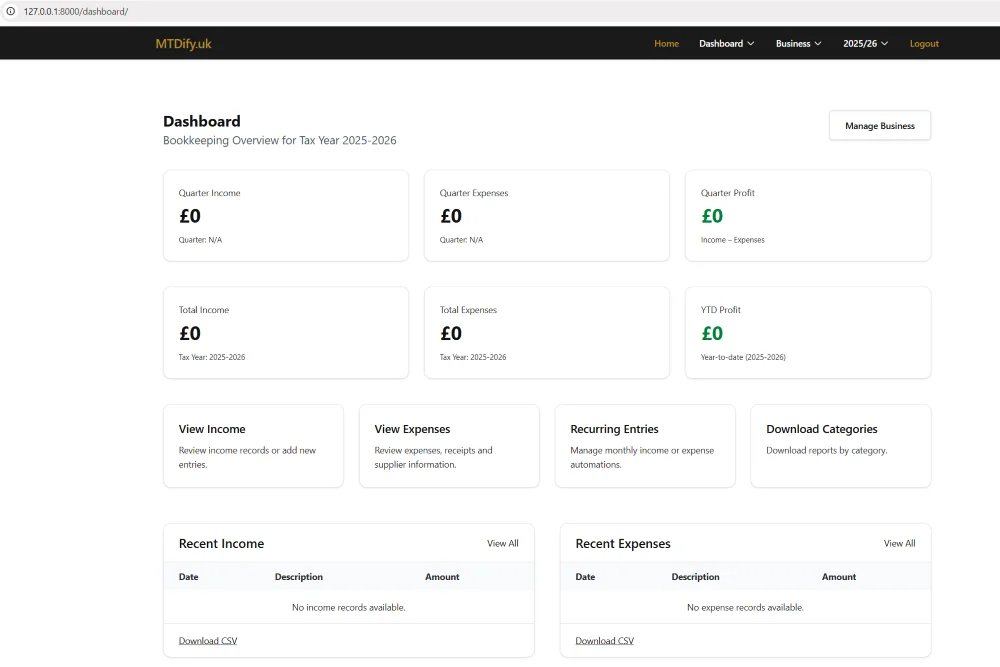1000x667 pixels.
Task: Open the Business dropdown menu
Action: (798, 43)
